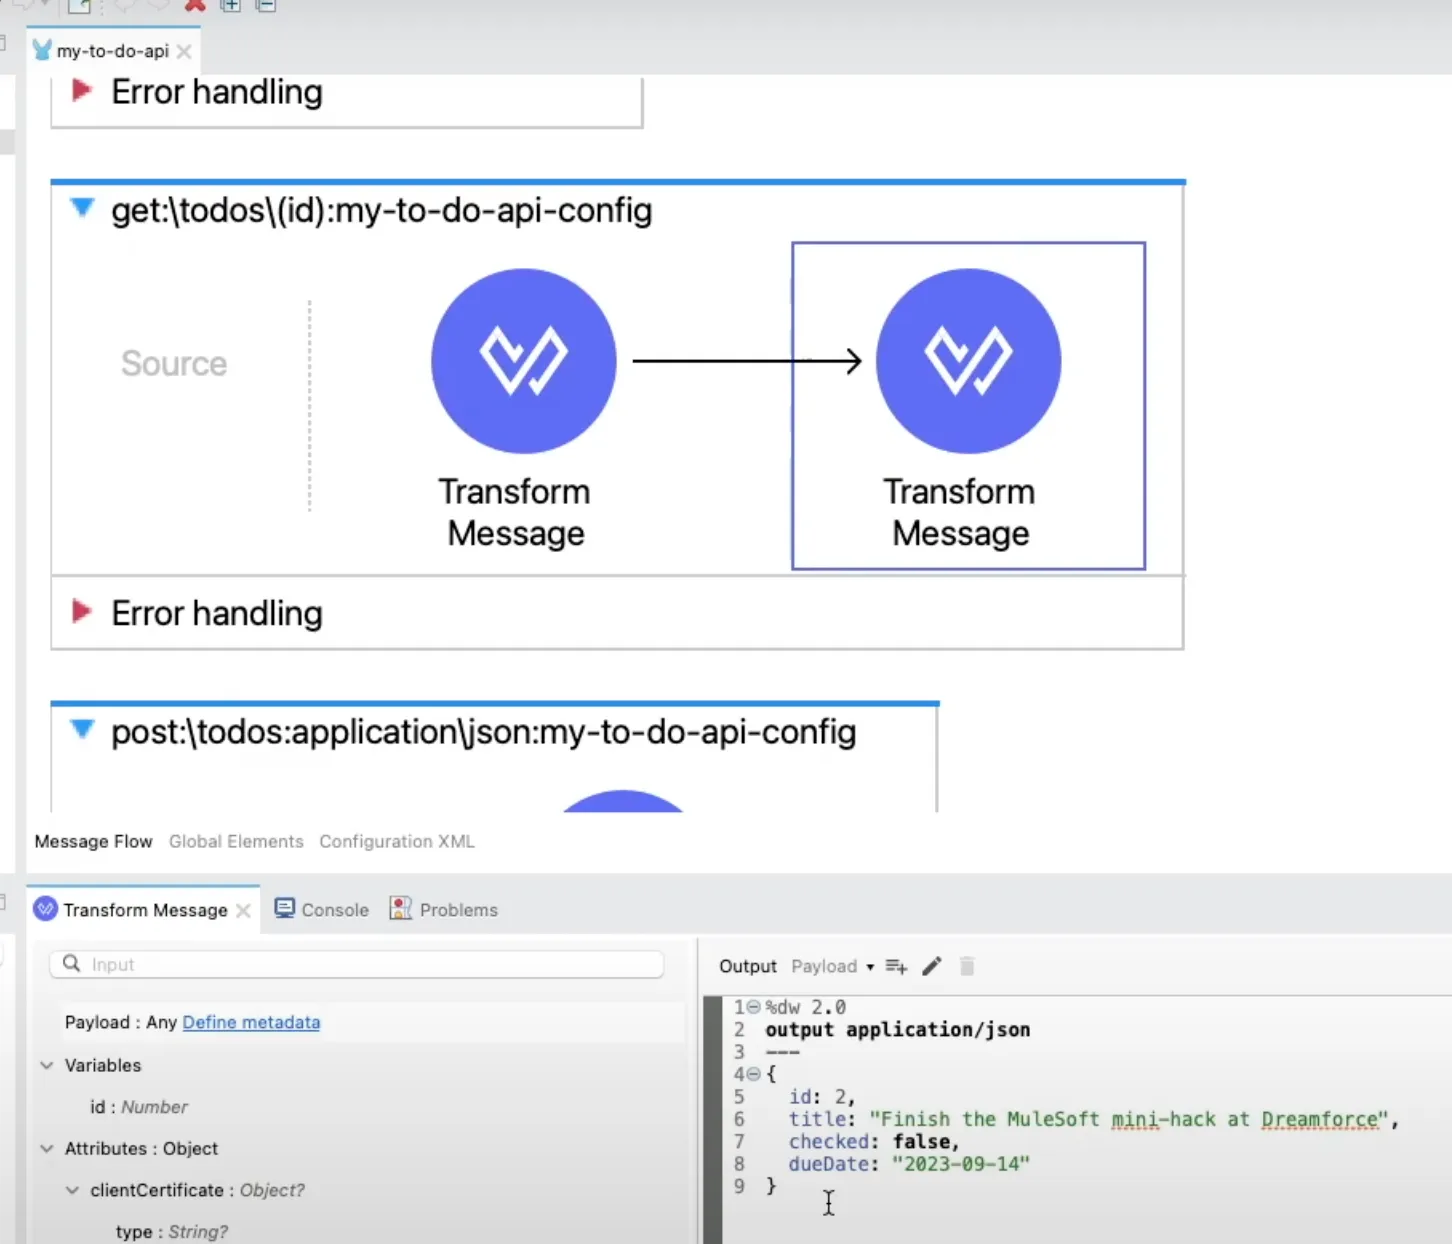Image resolution: width=1452 pixels, height=1244 pixels.
Task: Click the checked: false line in script
Action: 874,1141
